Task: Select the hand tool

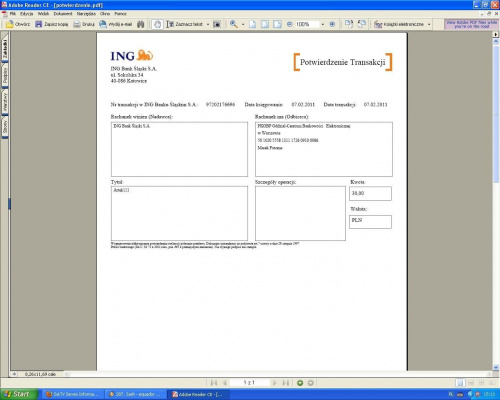Action: click(157, 24)
